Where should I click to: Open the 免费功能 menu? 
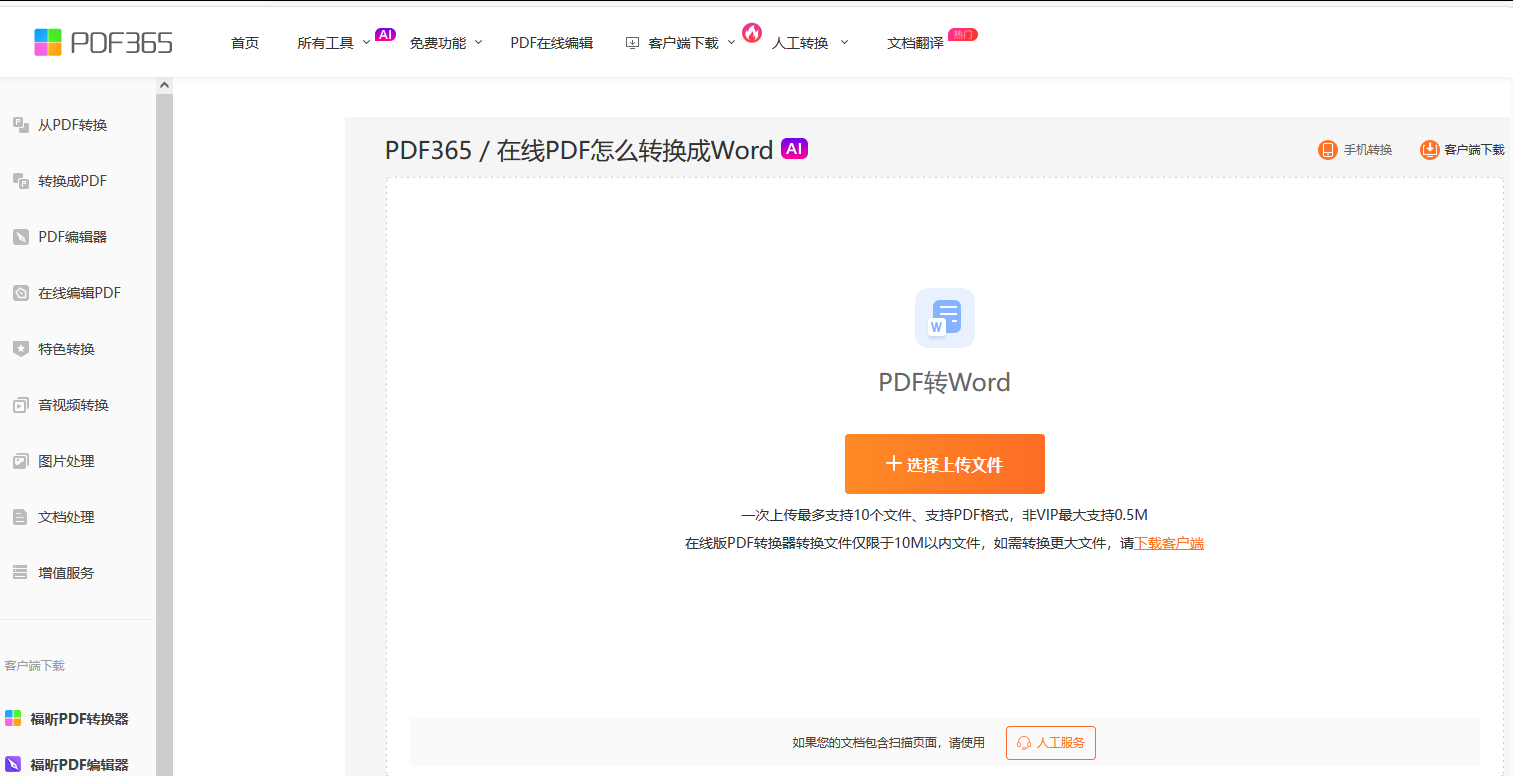tap(438, 43)
